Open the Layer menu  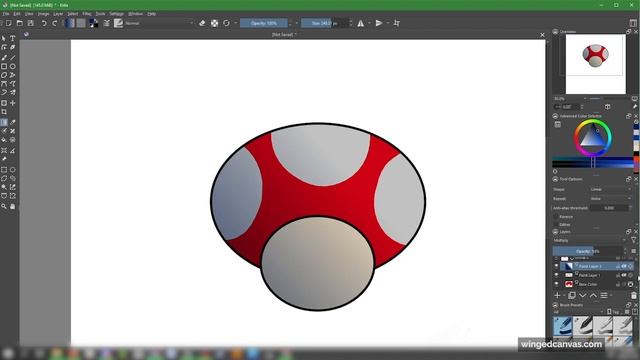[x=58, y=14]
